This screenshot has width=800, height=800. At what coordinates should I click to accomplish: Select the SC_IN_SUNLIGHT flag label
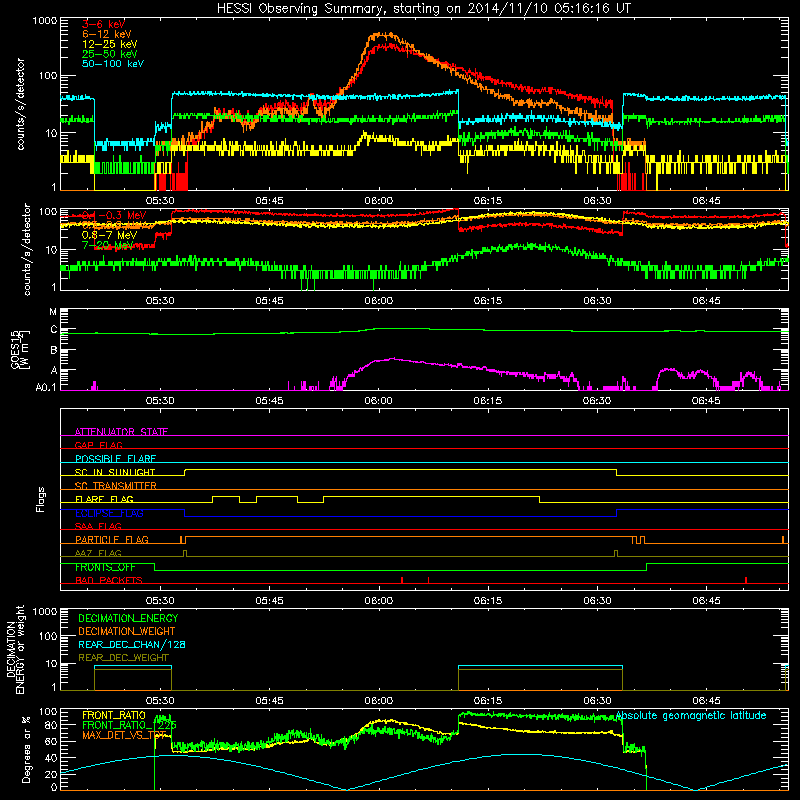115,472
